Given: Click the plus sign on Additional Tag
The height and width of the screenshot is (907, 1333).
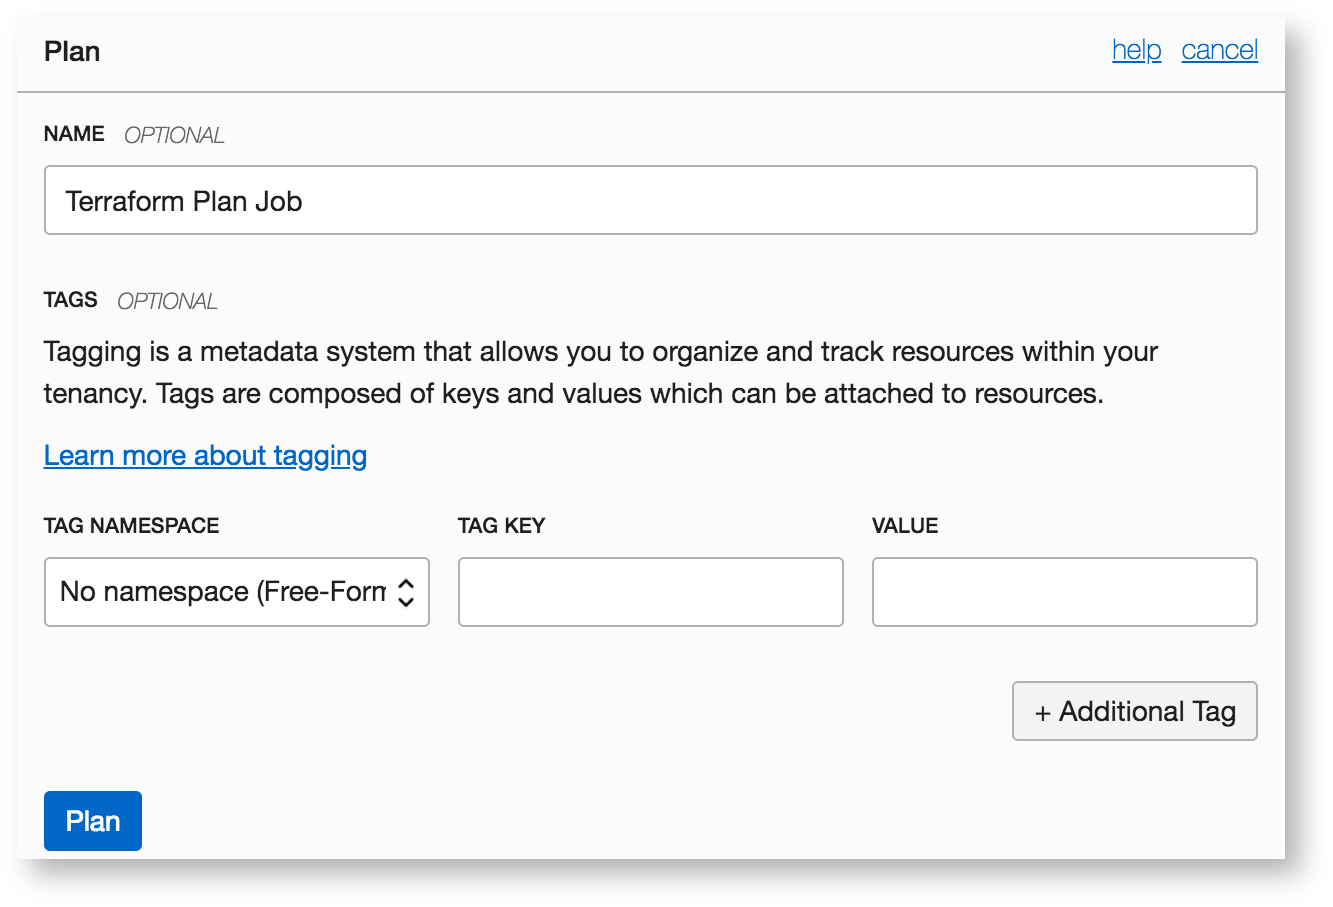Looking at the screenshot, I should (x=1043, y=713).
